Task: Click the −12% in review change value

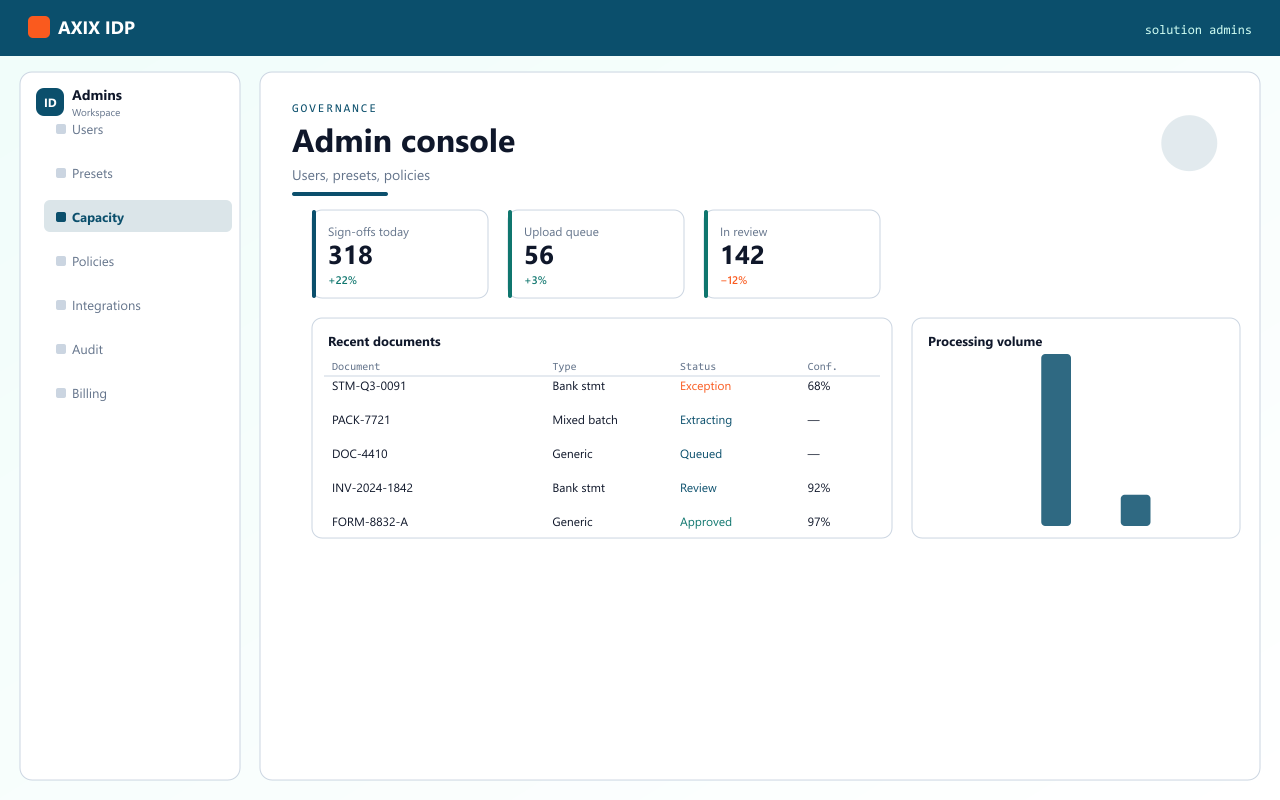Action: pyautogui.click(x=734, y=280)
